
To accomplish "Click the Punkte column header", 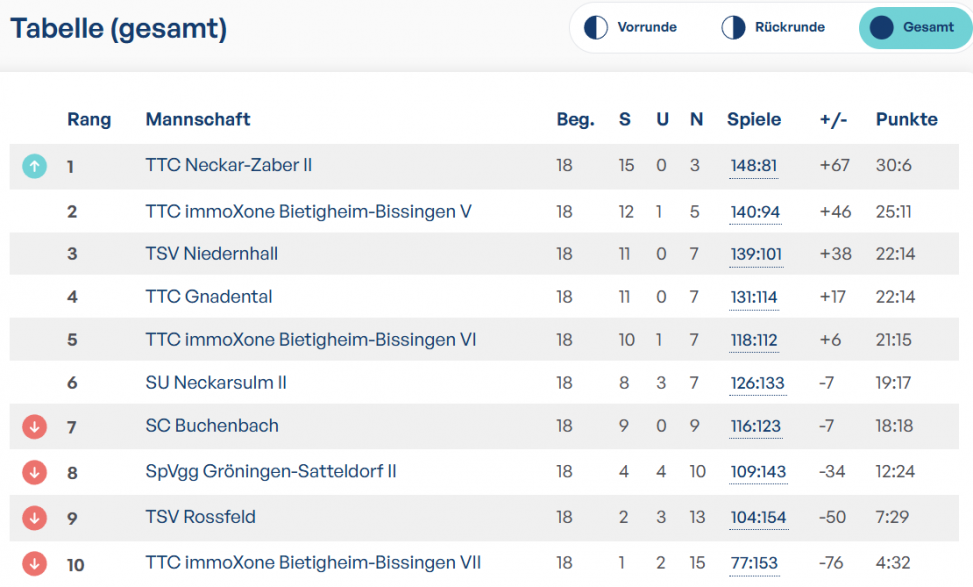I will [x=907, y=119].
